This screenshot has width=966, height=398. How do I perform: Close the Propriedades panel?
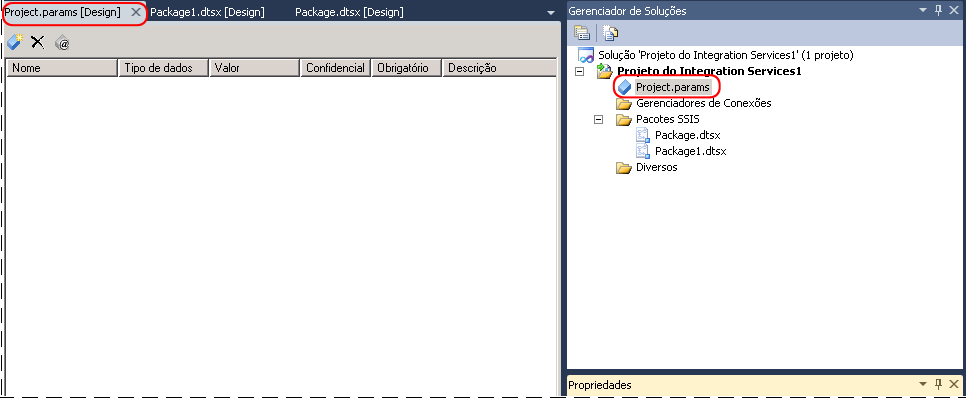pyautogui.click(x=955, y=384)
